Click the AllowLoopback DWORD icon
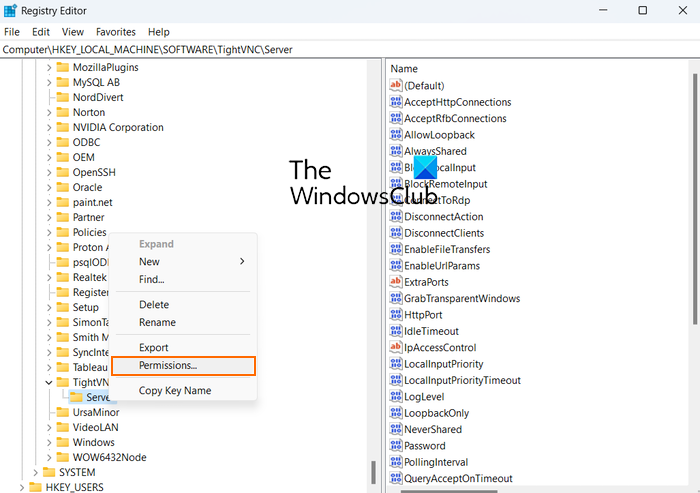The image size is (700, 493). [396, 134]
